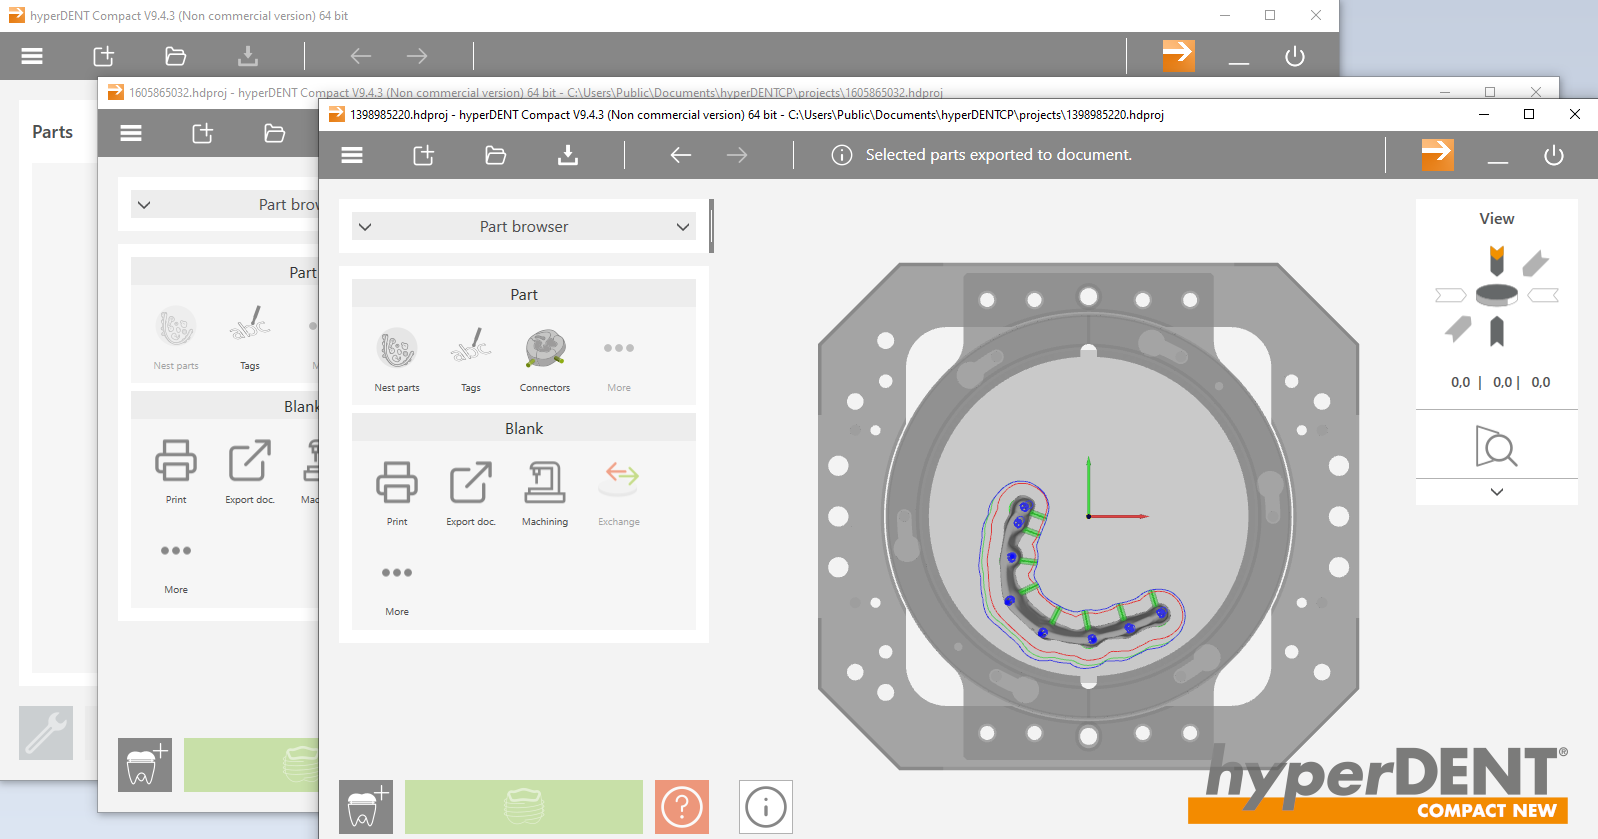
Task: Click orange arrow logo in back hyperDENT window
Action: [x=1179, y=55]
